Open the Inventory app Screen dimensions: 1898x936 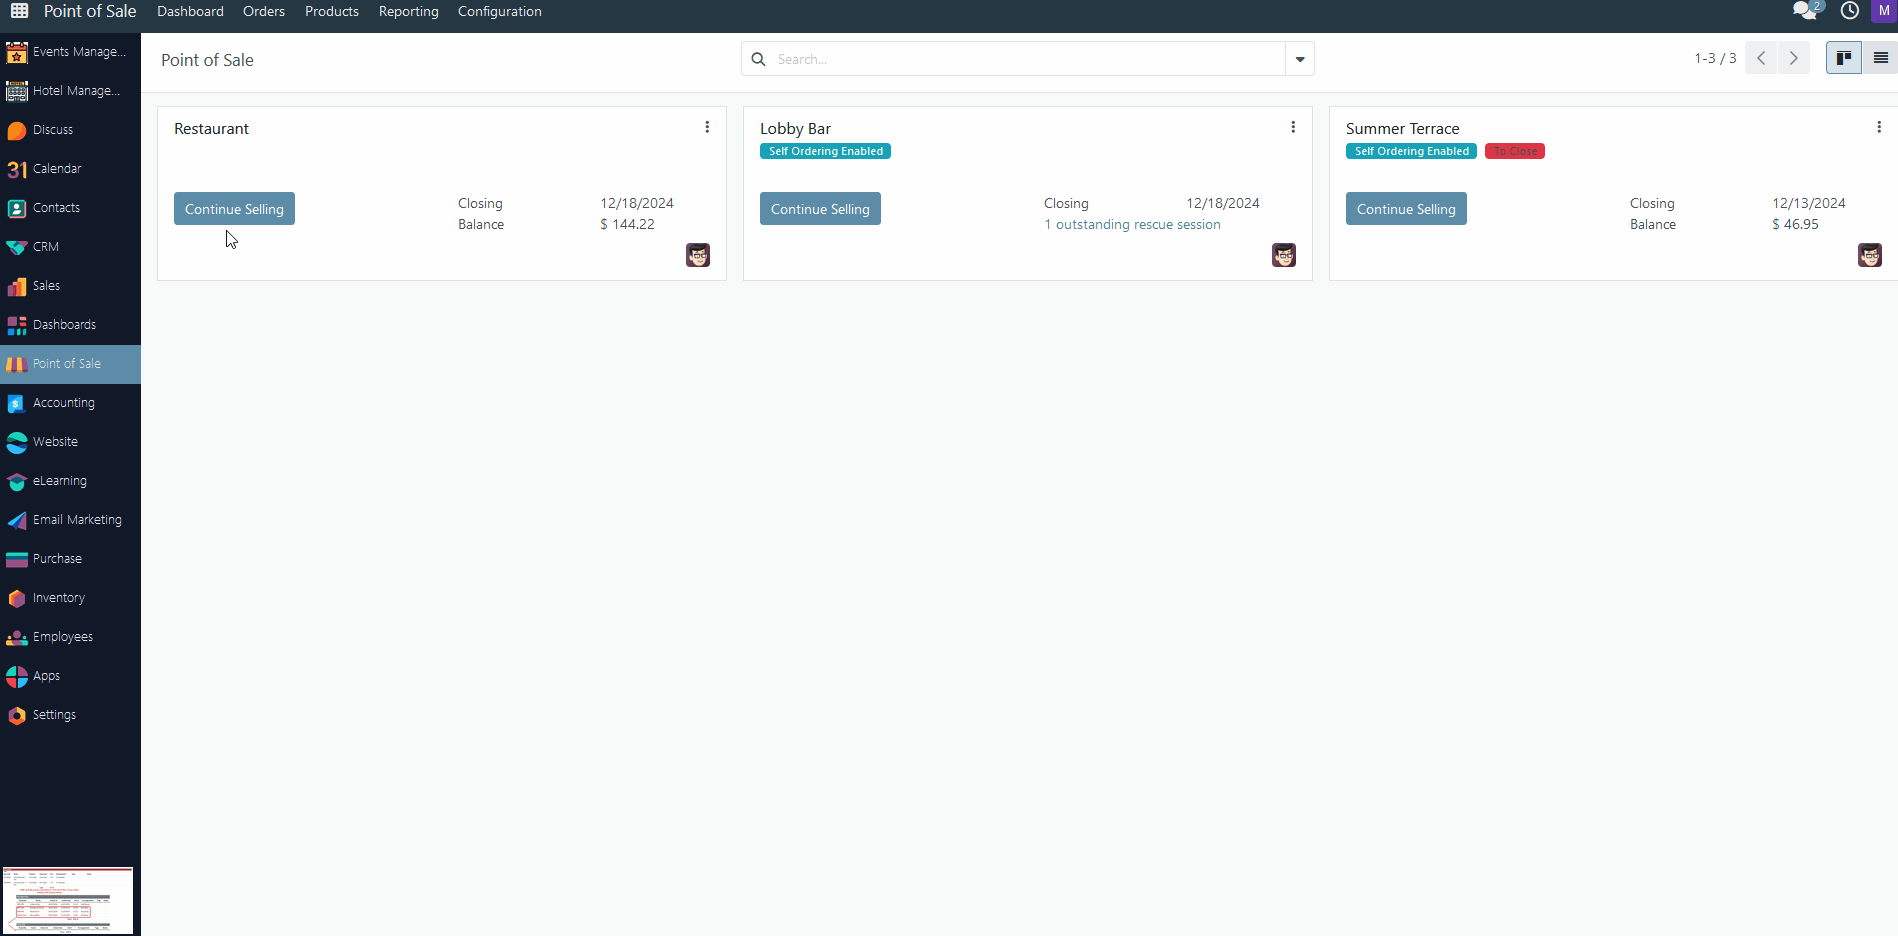coord(70,598)
